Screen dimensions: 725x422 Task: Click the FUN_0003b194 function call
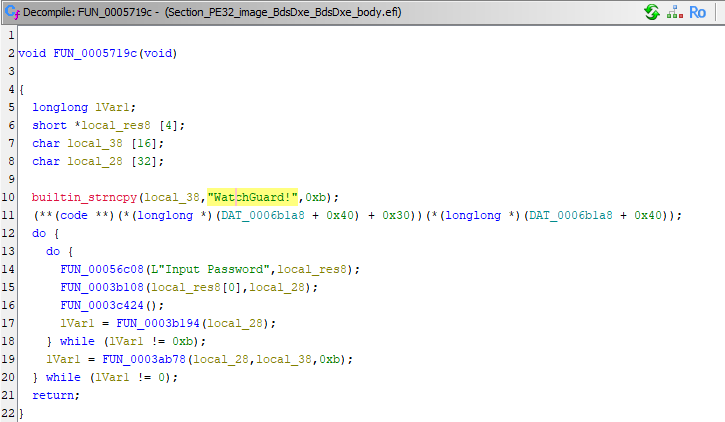tap(158, 324)
